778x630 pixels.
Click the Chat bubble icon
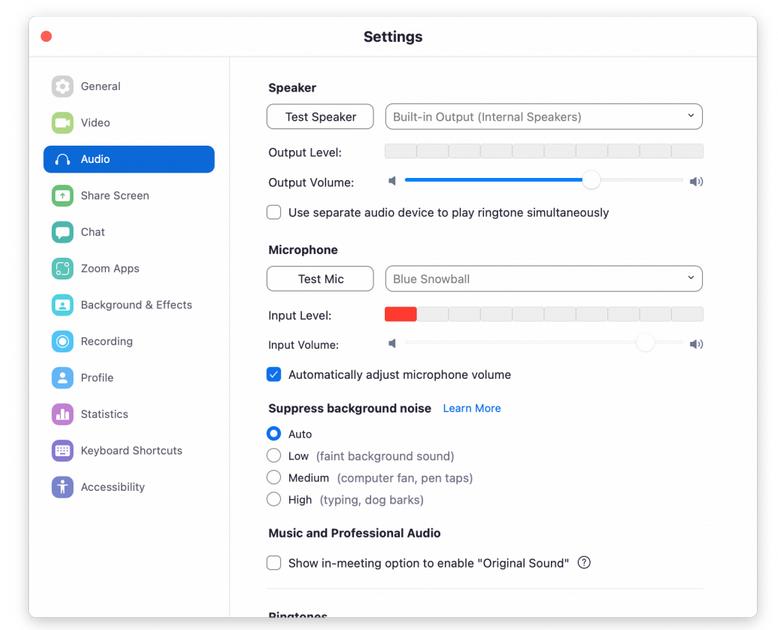63,232
